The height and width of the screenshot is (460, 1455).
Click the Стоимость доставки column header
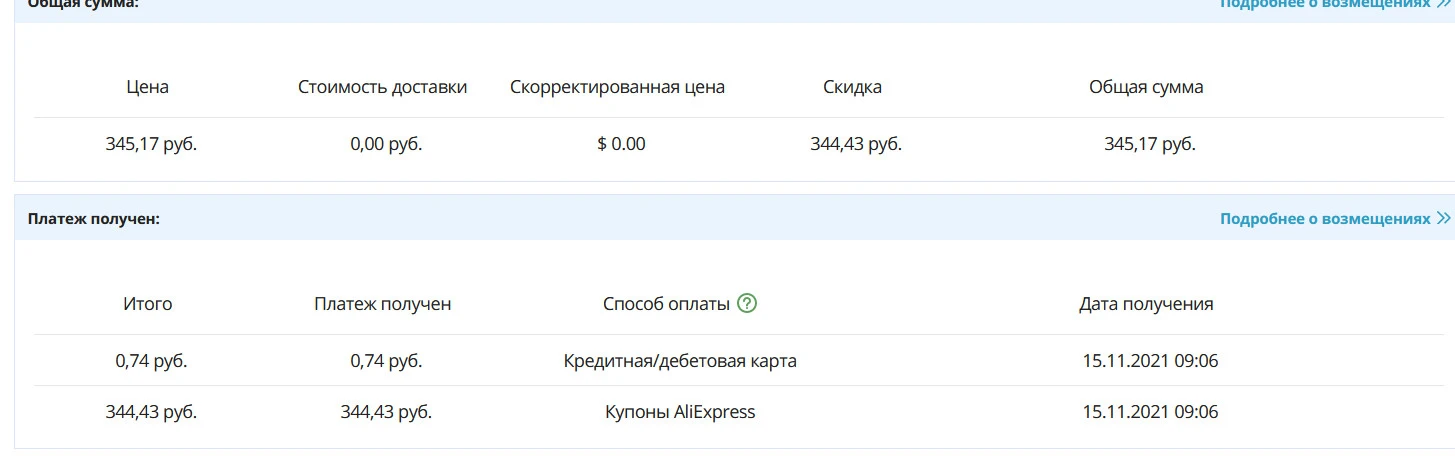pos(382,87)
